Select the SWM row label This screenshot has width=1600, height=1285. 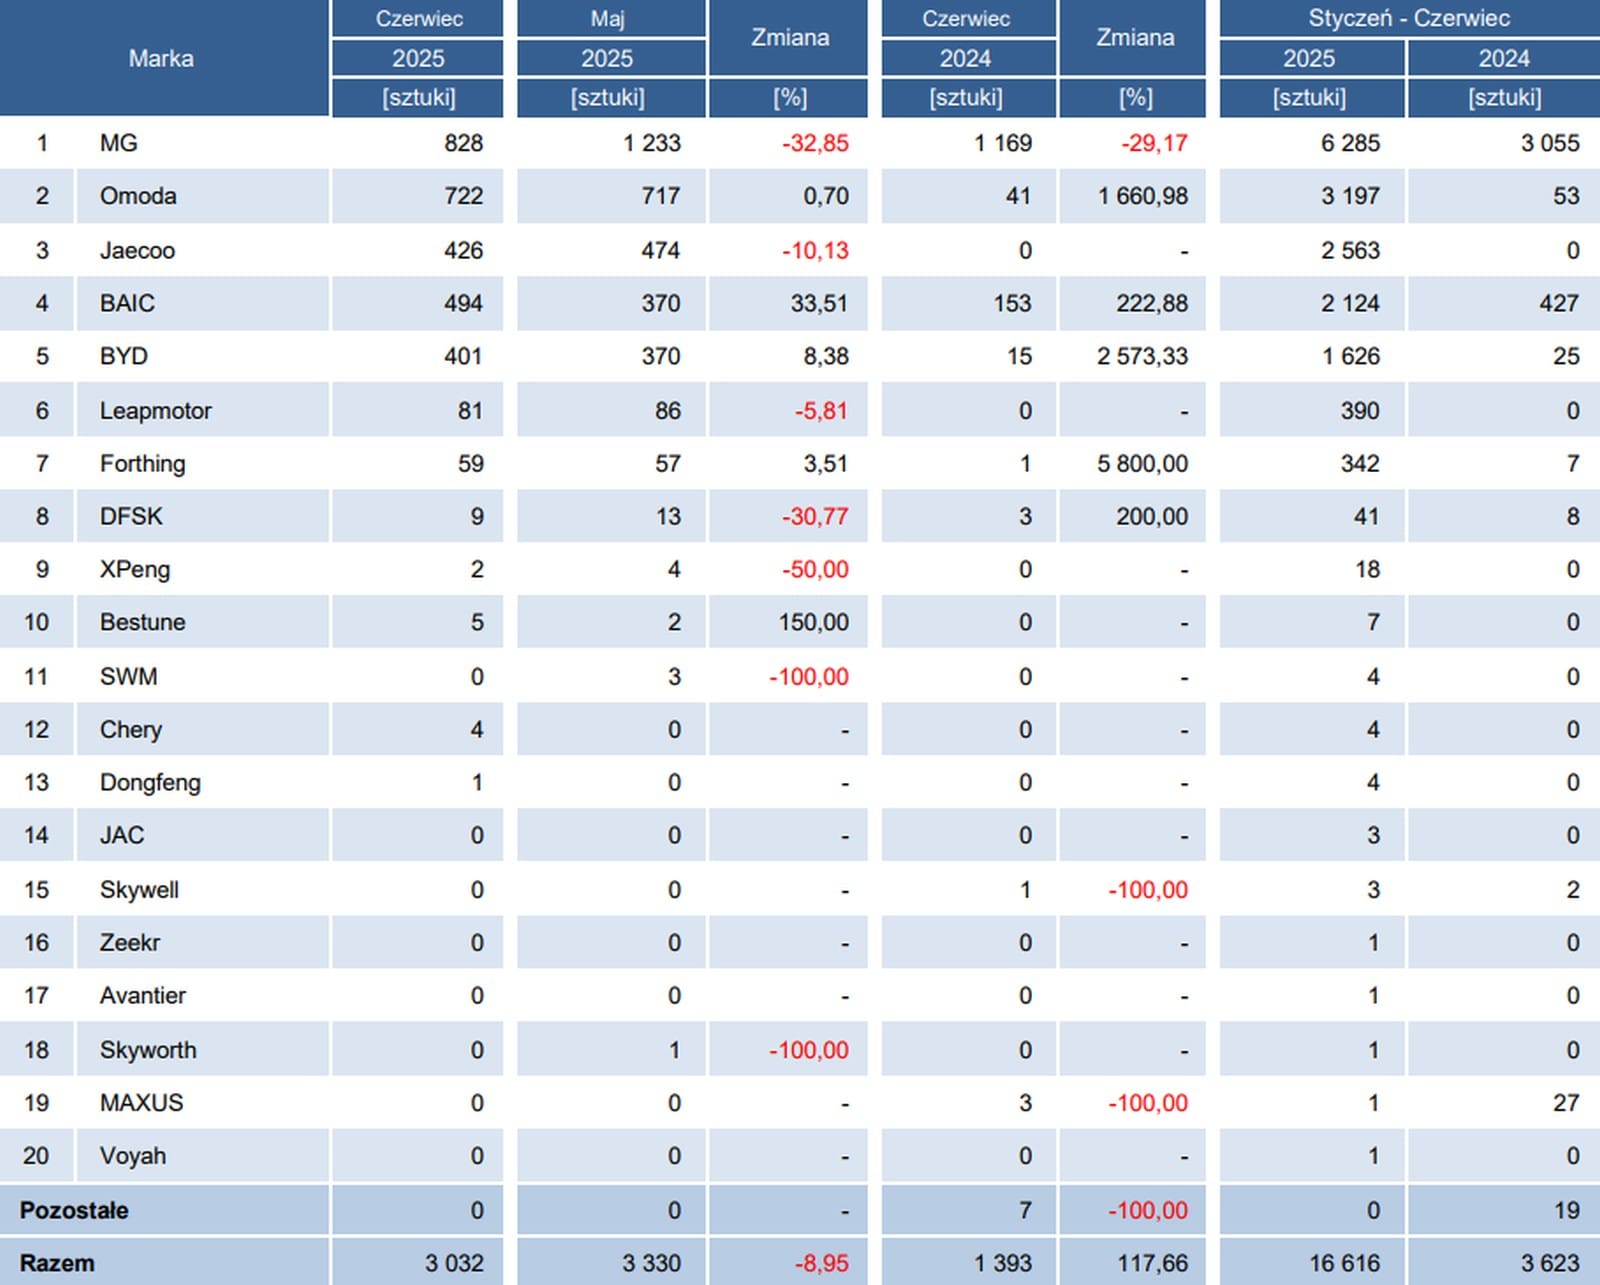[x=129, y=676]
